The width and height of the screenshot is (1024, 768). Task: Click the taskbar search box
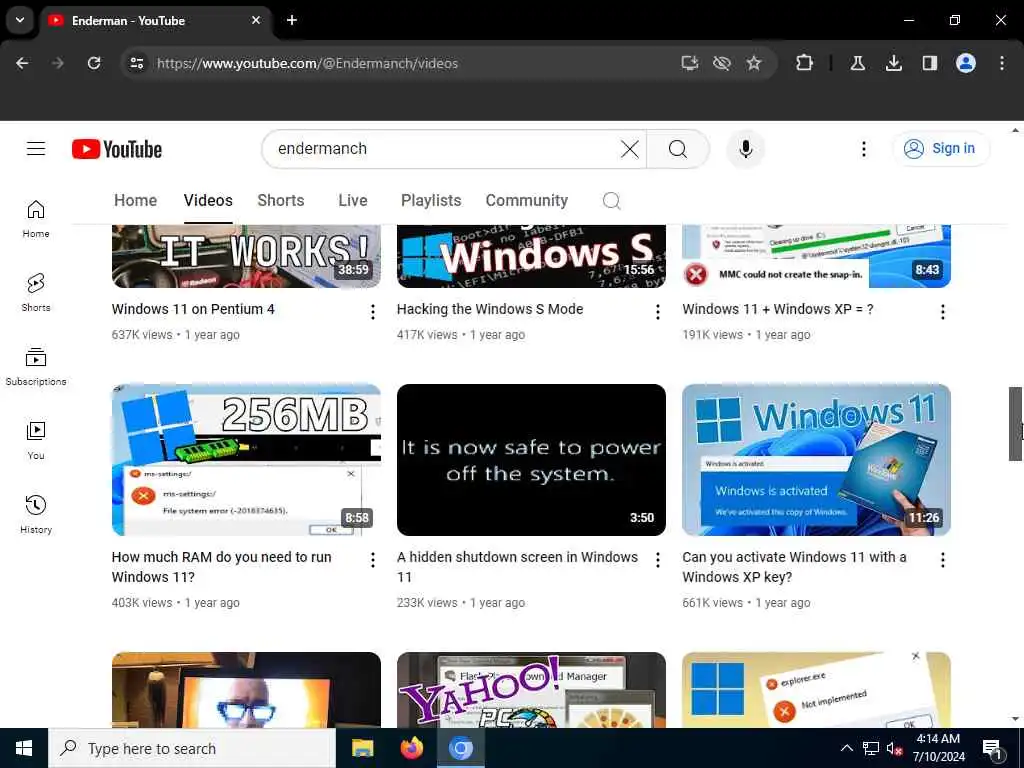[x=192, y=748]
